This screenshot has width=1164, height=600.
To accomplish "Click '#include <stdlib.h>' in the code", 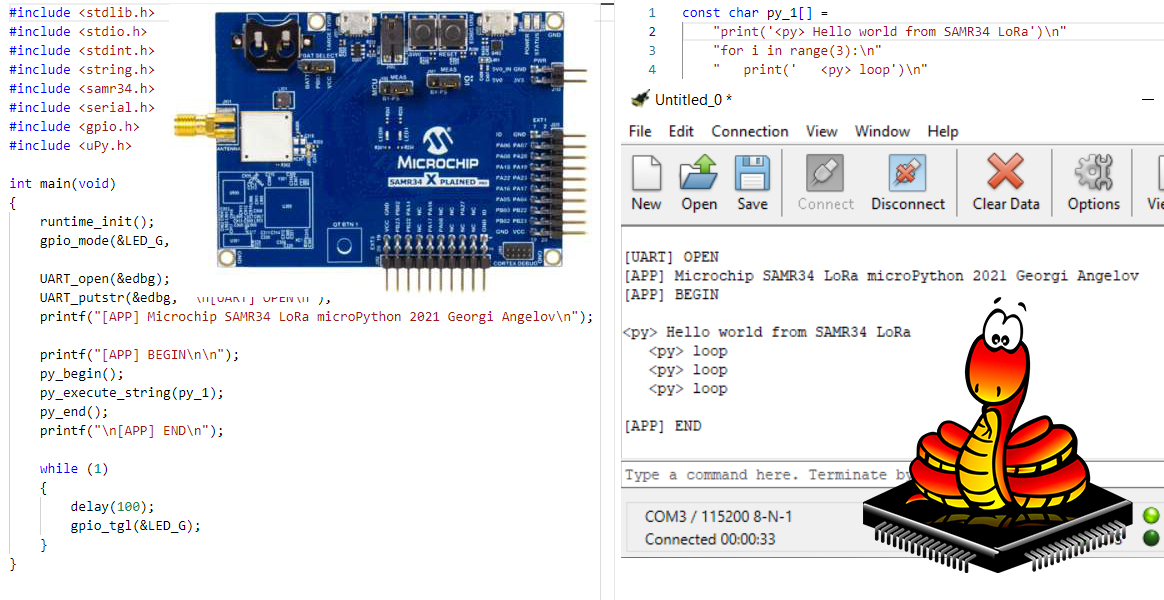I will tap(82, 13).
